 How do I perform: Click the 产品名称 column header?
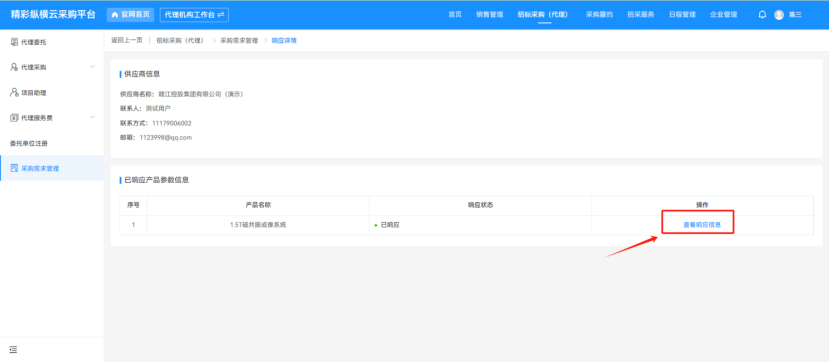coord(258,205)
